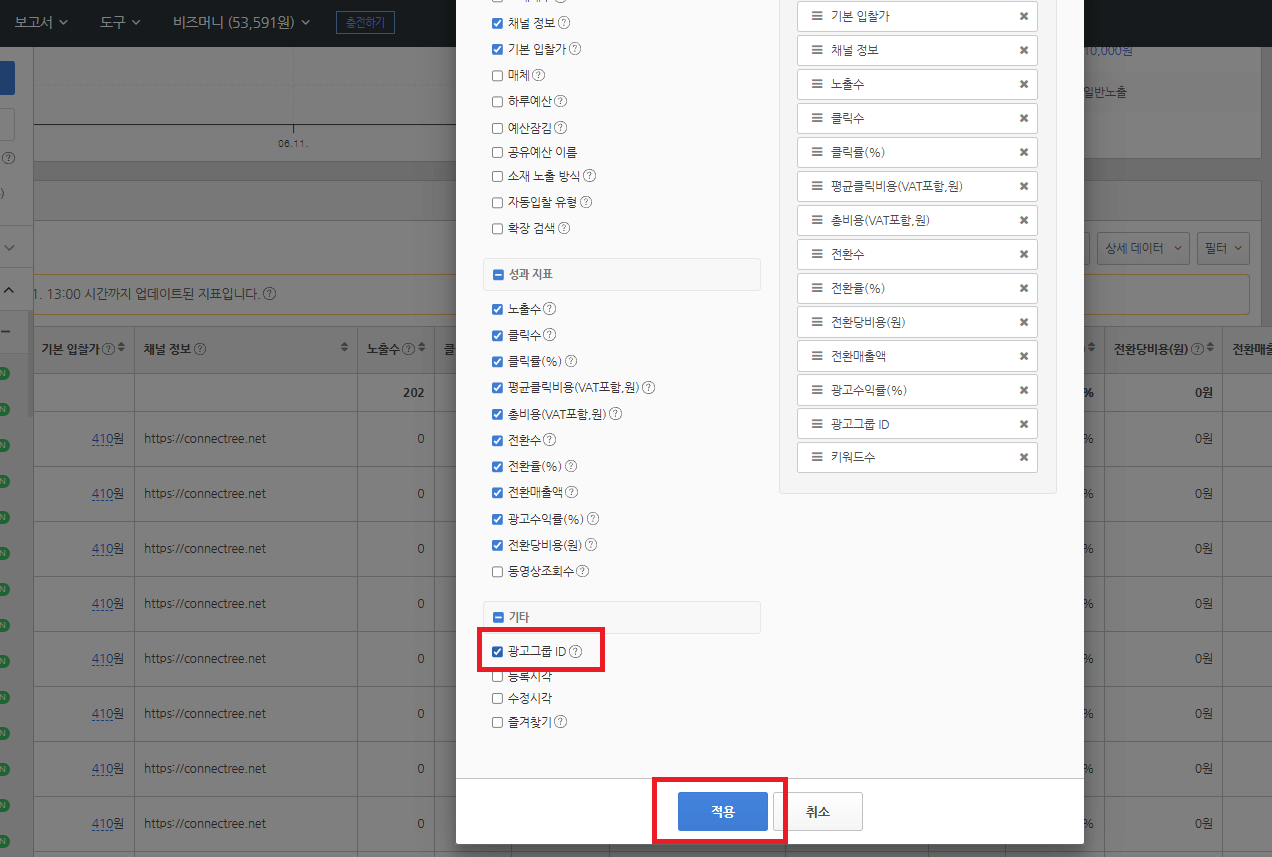Remove the 노출수 column using its X icon
The image size is (1272, 857).
(1024, 84)
